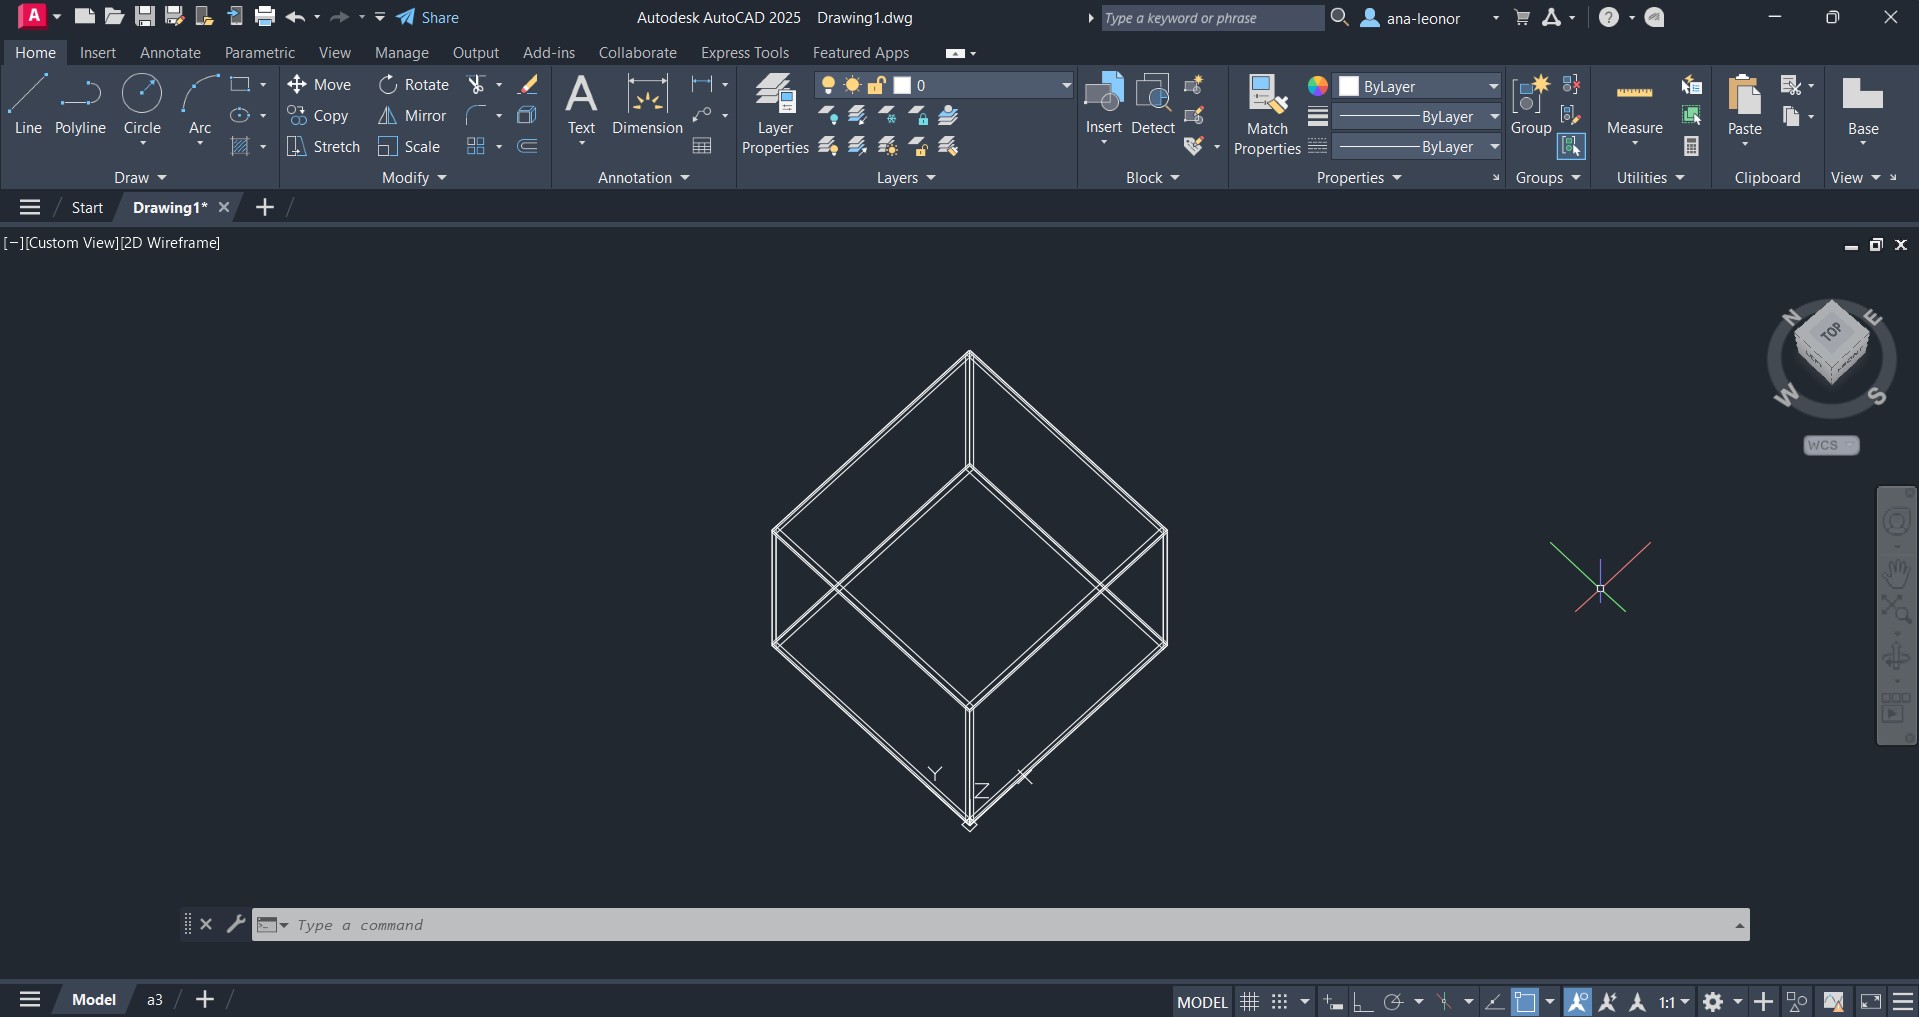
Task: Select the Measure utility
Action: click(1634, 108)
